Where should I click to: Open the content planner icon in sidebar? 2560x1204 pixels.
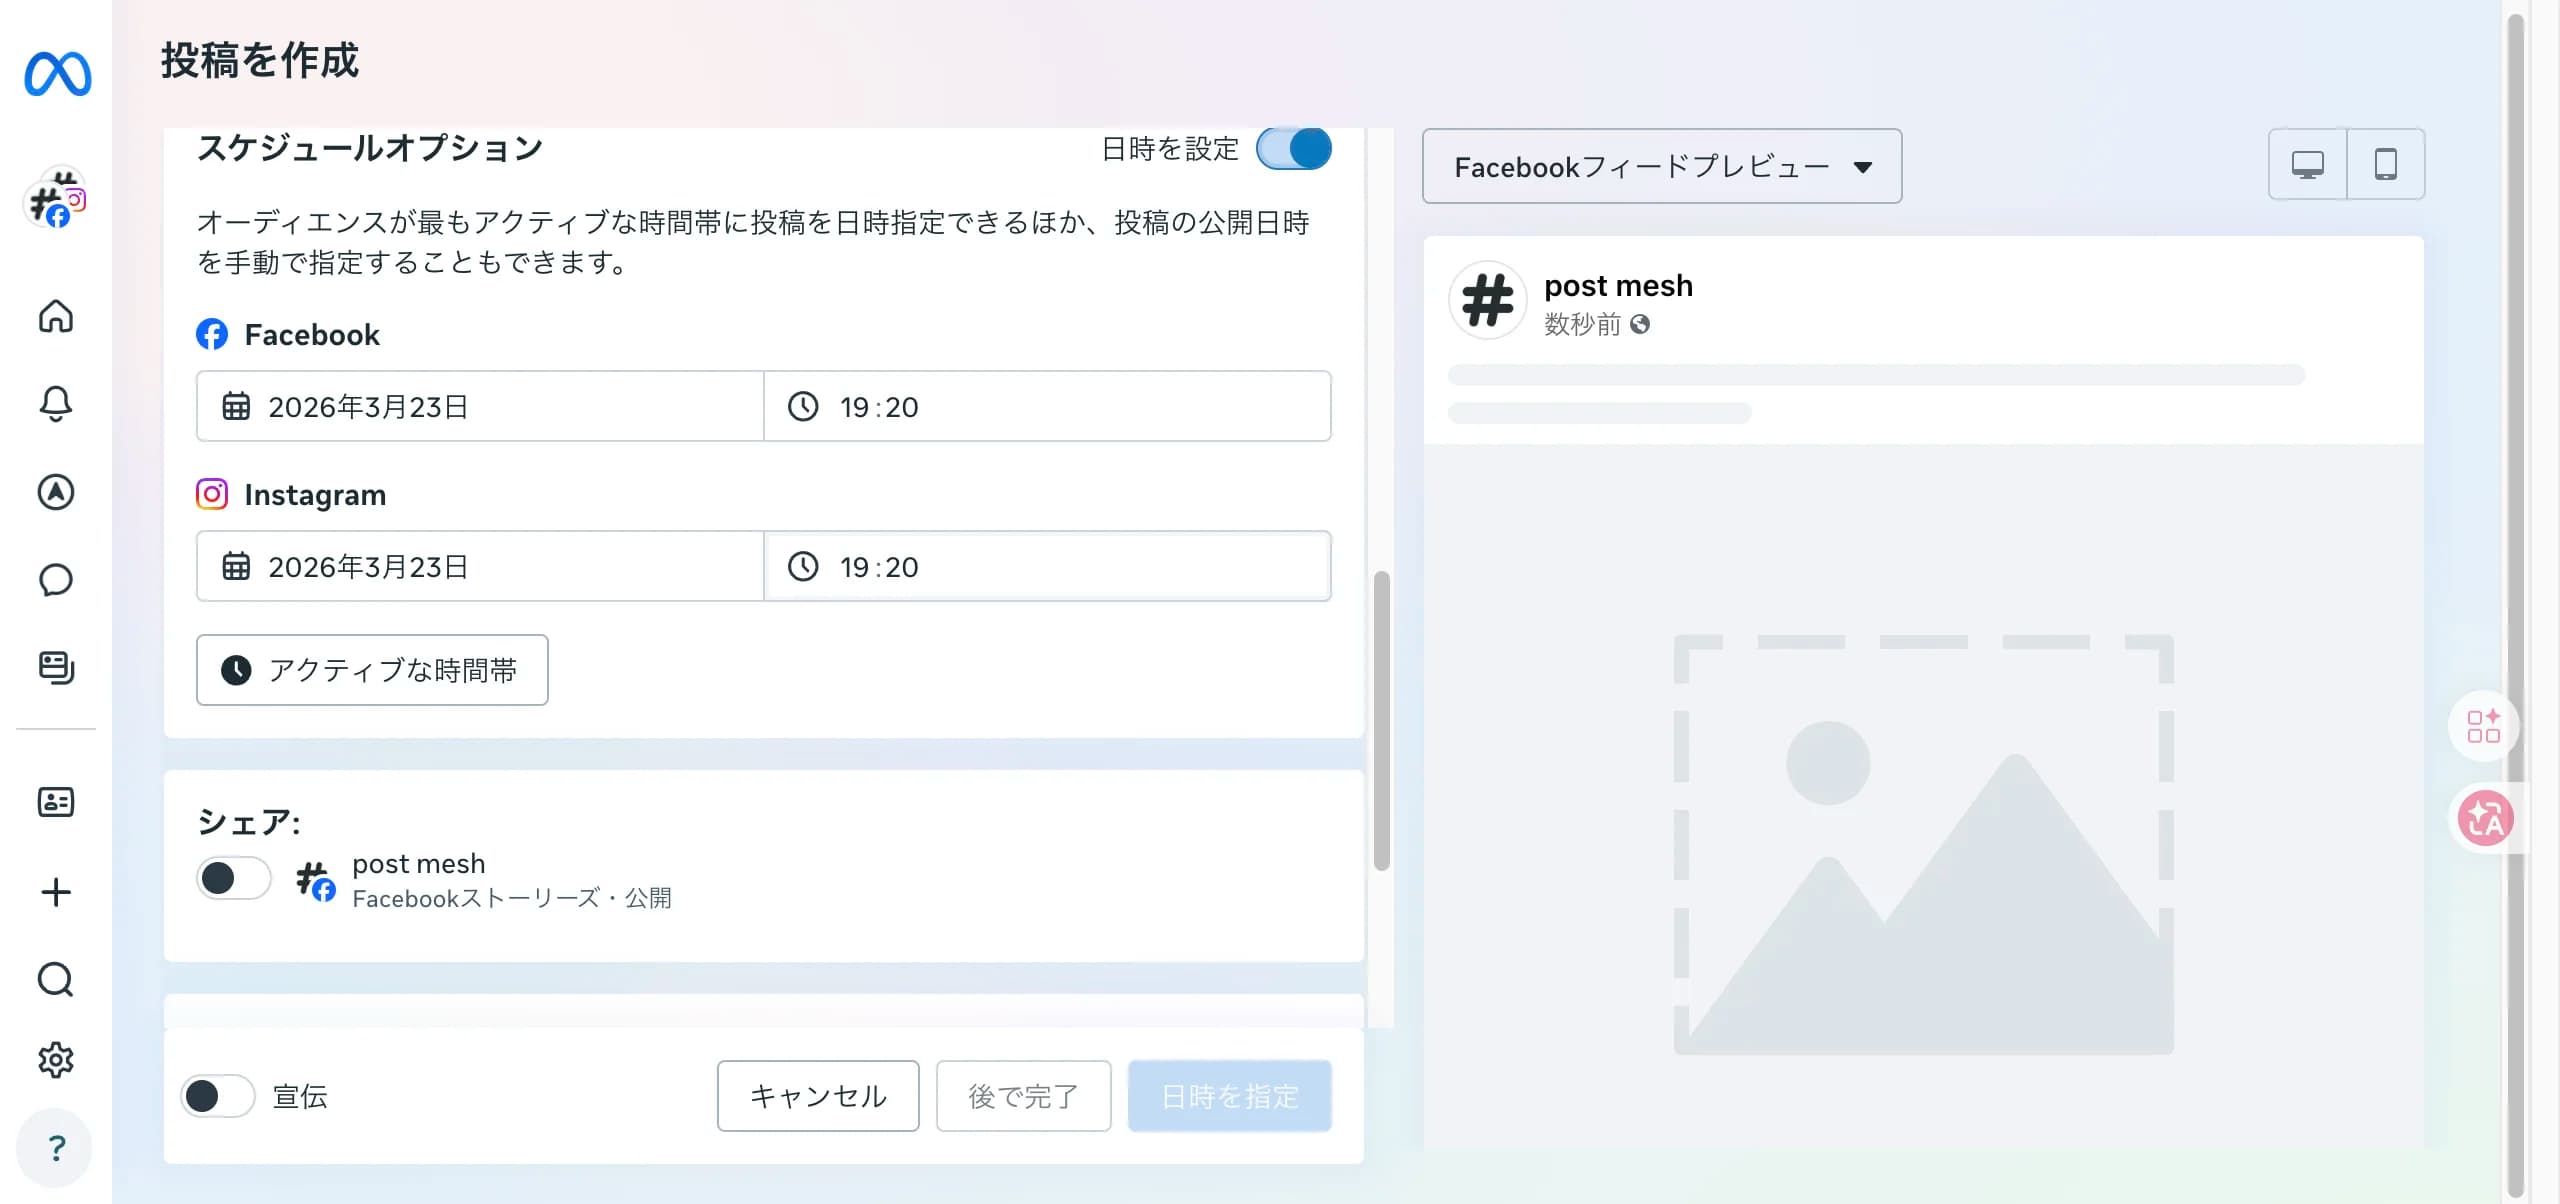coord(57,668)
